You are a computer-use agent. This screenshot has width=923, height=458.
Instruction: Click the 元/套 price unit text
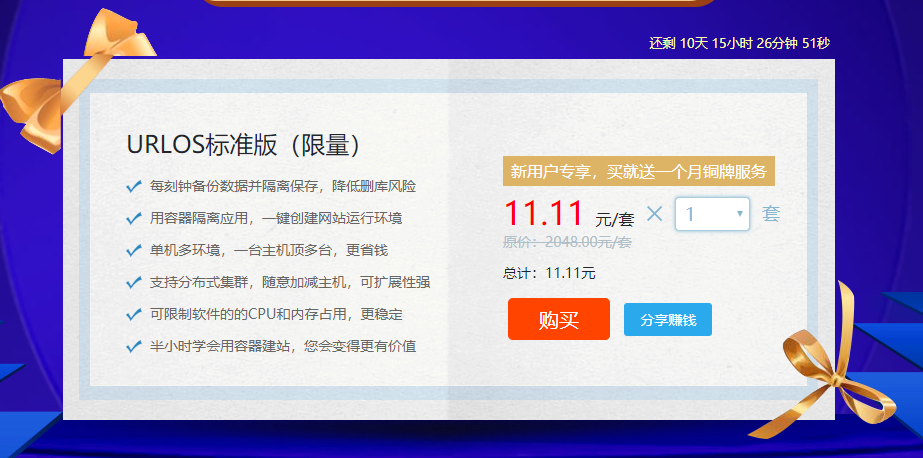615,220
